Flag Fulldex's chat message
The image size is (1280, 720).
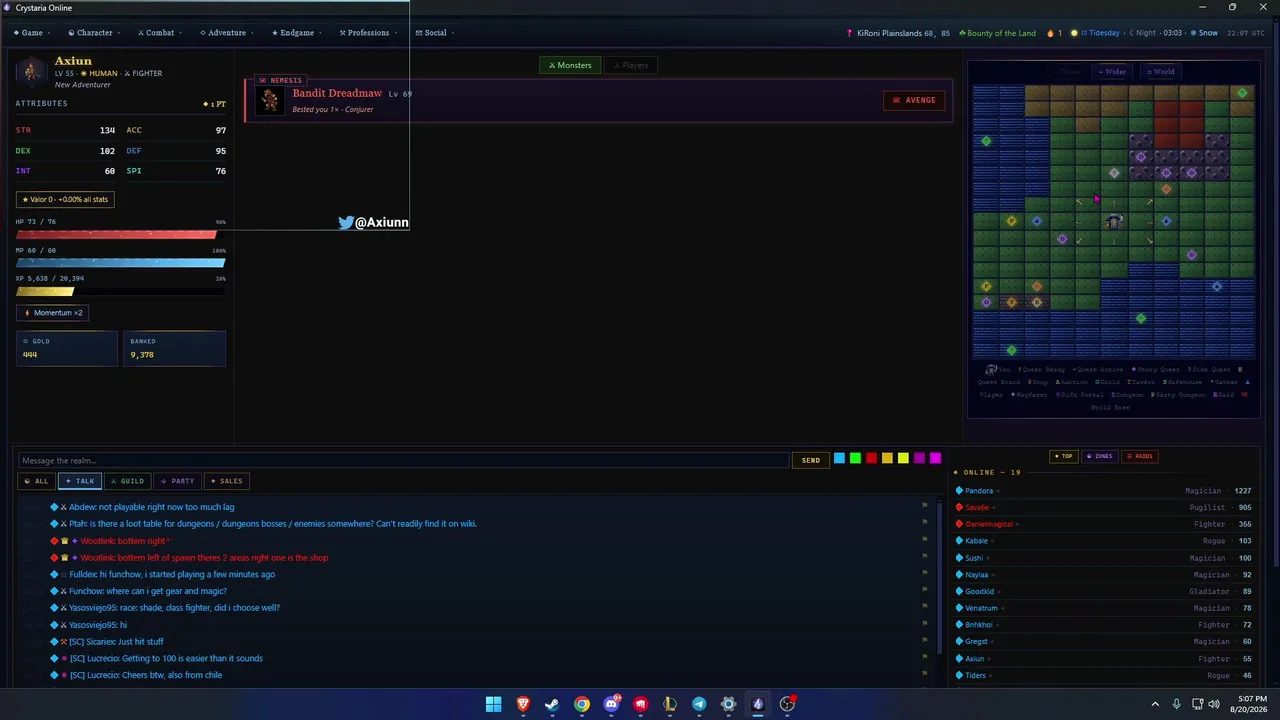[925, 574]
